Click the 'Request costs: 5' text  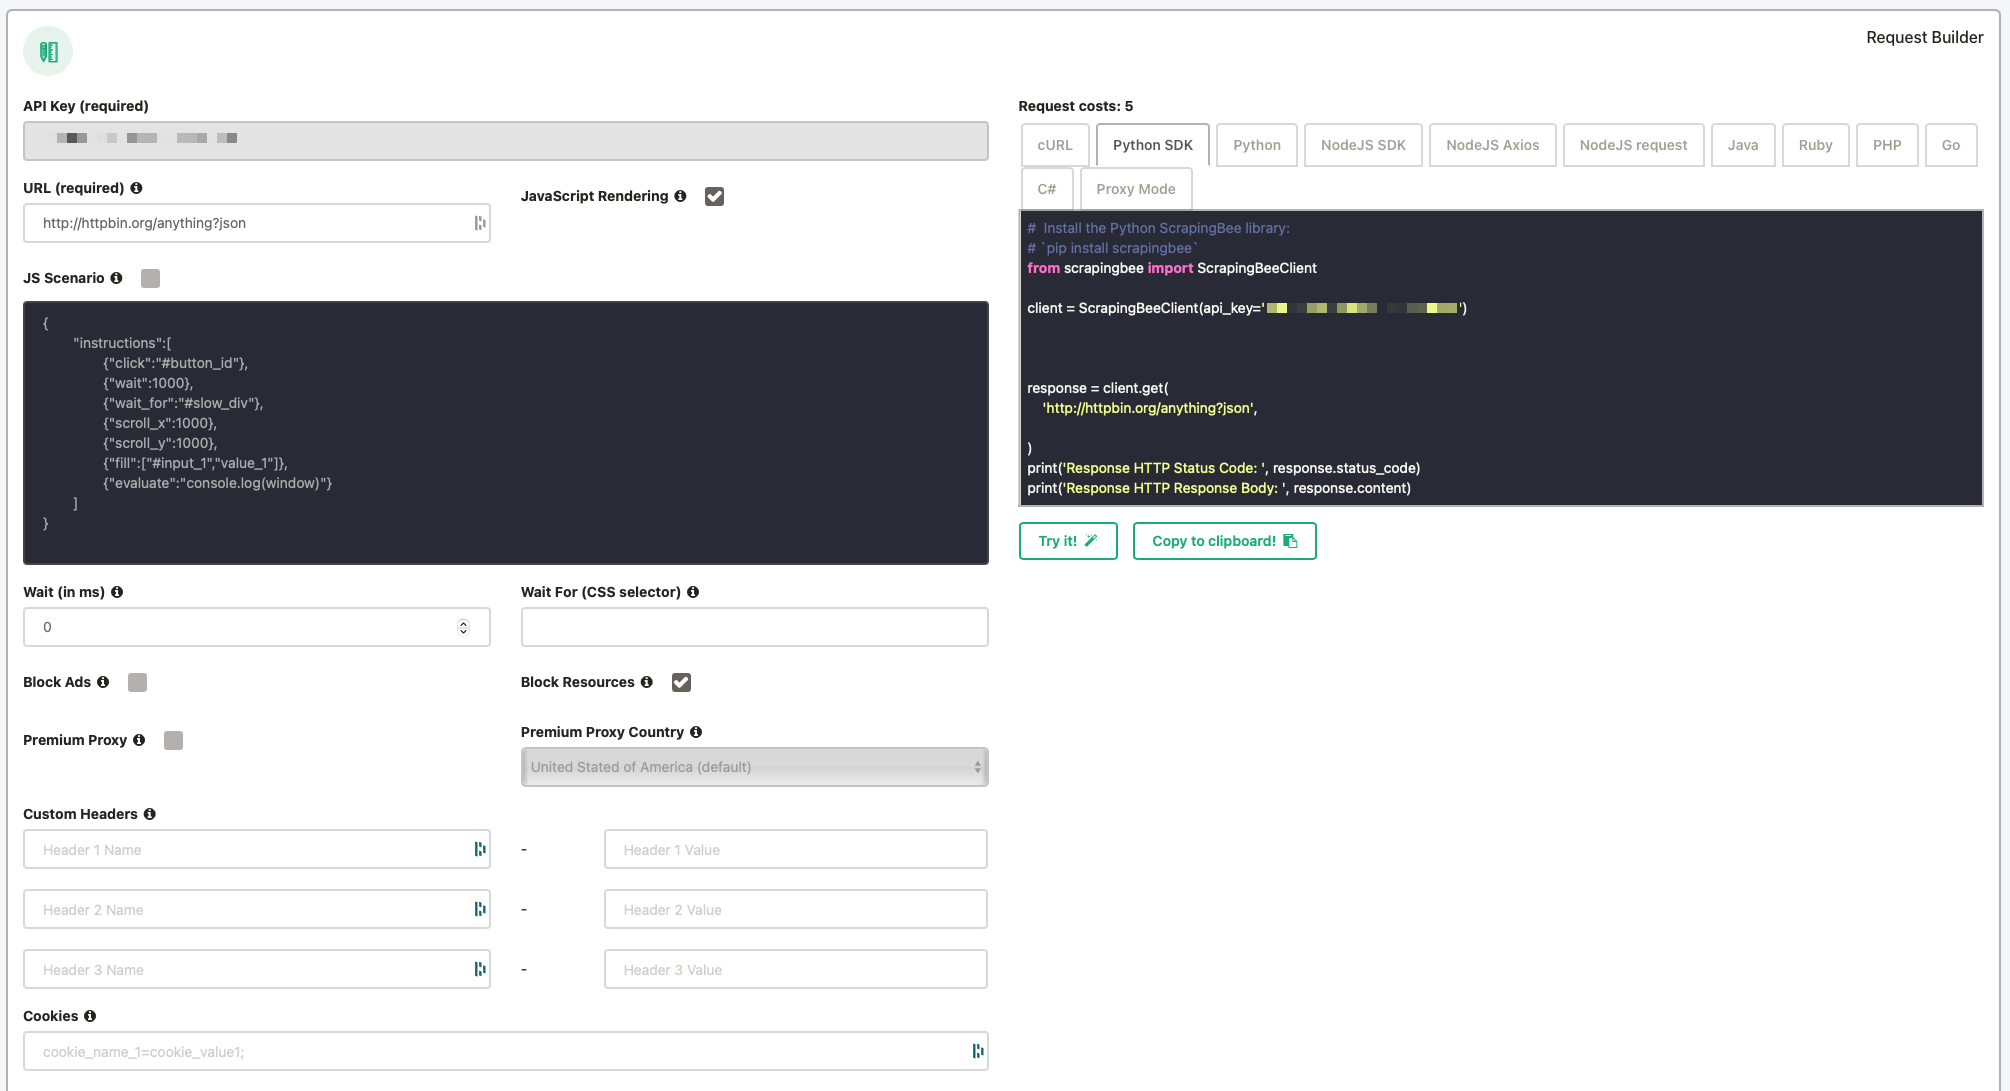point(1076,106)
